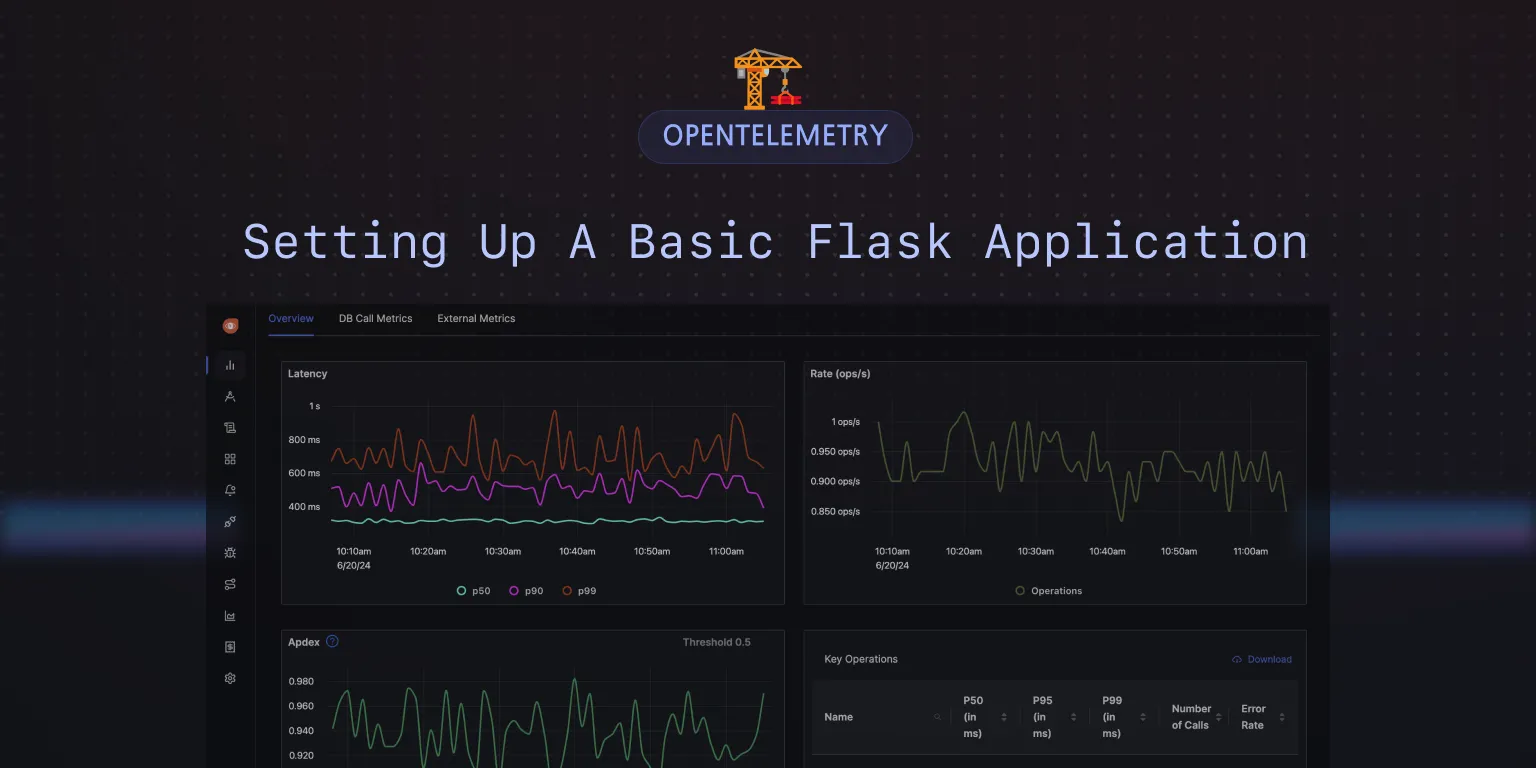
Task: Open the Alerts bell icon in sidebar
Action: point(230,490)
